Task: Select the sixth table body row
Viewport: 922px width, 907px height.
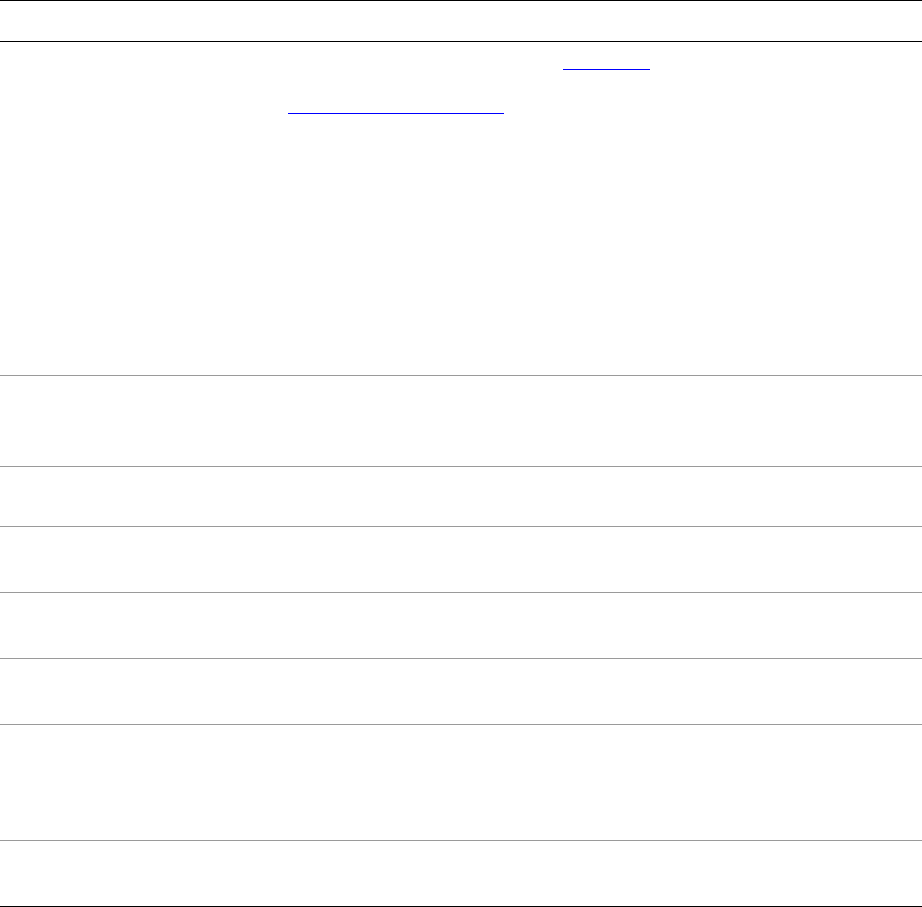Action: point(460,691)
